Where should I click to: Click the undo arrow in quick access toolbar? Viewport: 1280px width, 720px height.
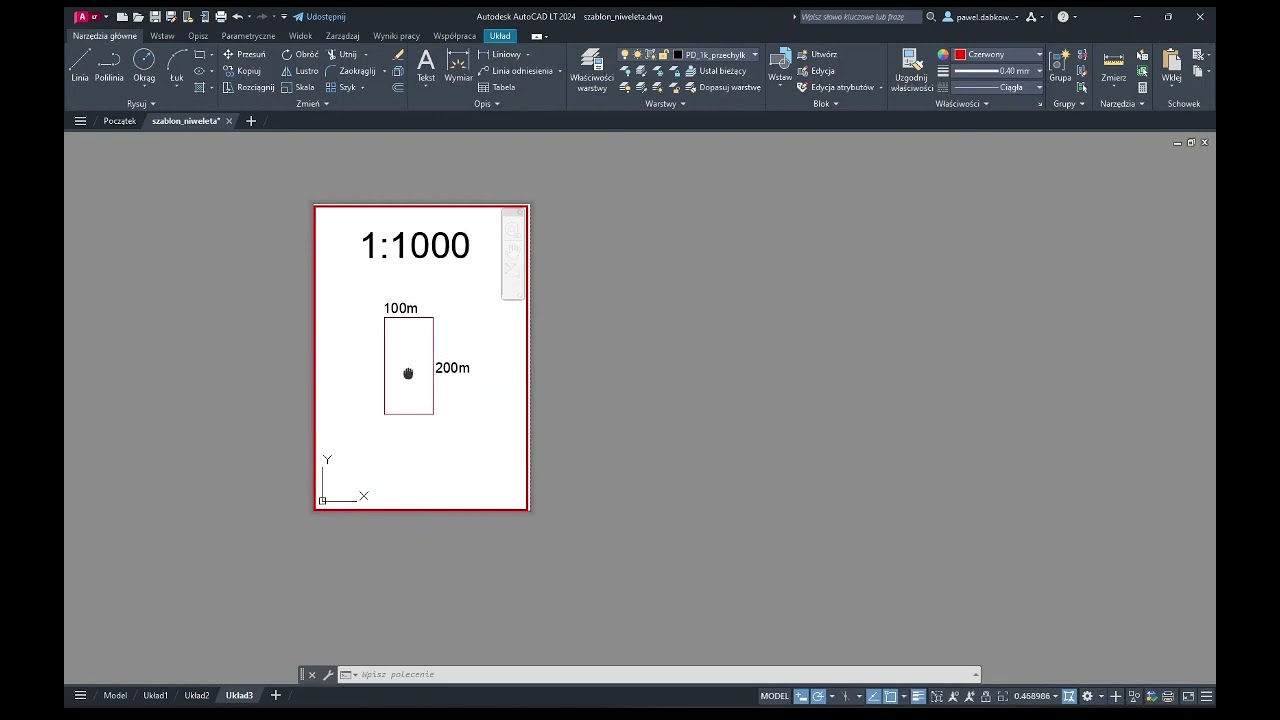tap(237, 17)
